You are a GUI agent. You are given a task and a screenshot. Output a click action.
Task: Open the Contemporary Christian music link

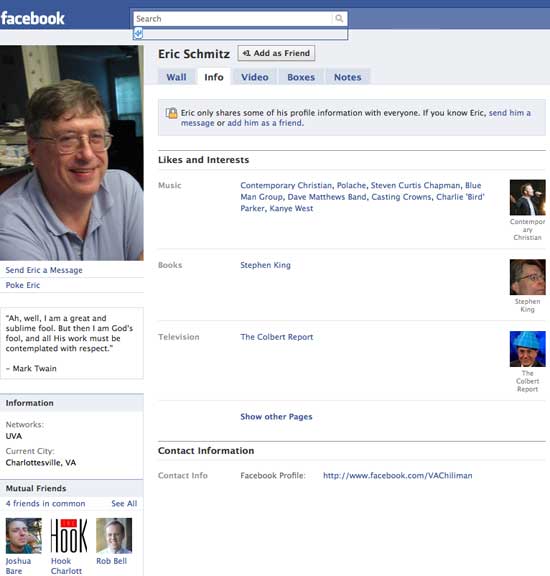286,186
